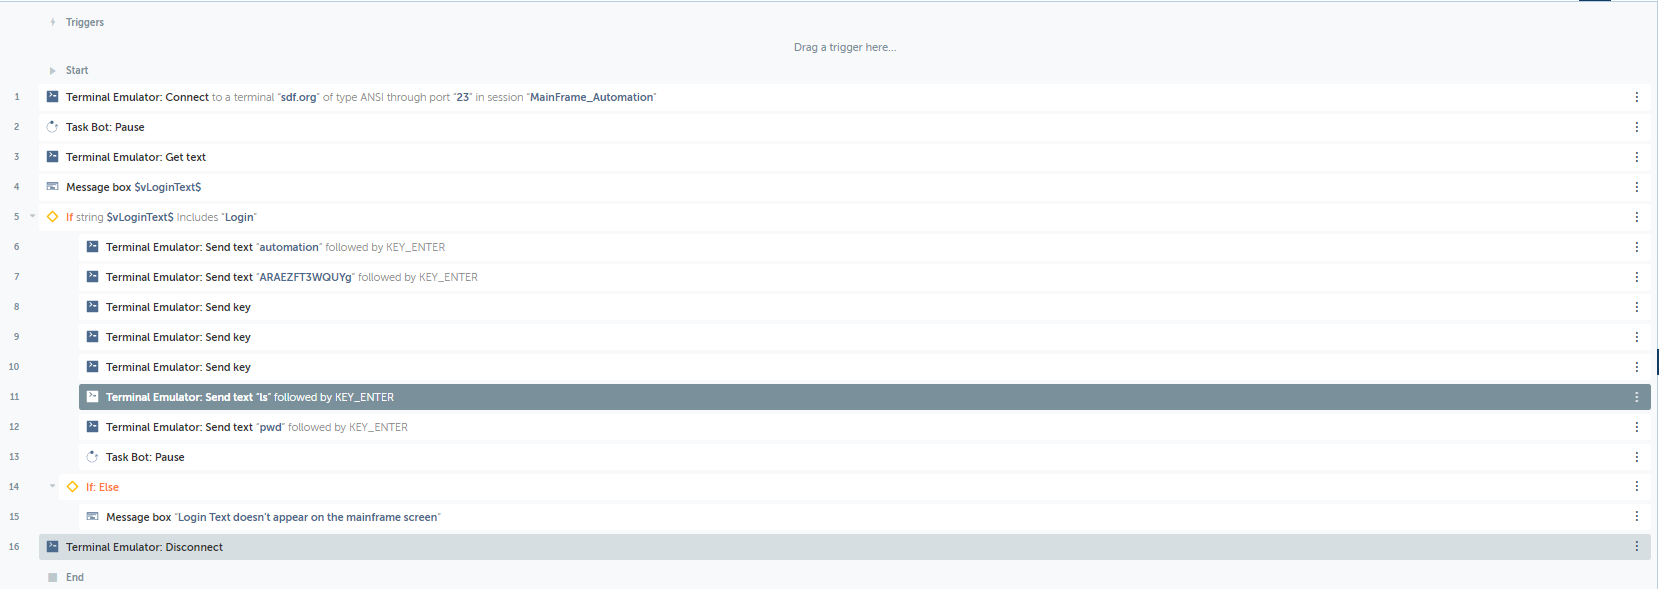Click the diamond icon on the If: Else row
This screenshot has width=1659, height=589.
click(73, 487)
